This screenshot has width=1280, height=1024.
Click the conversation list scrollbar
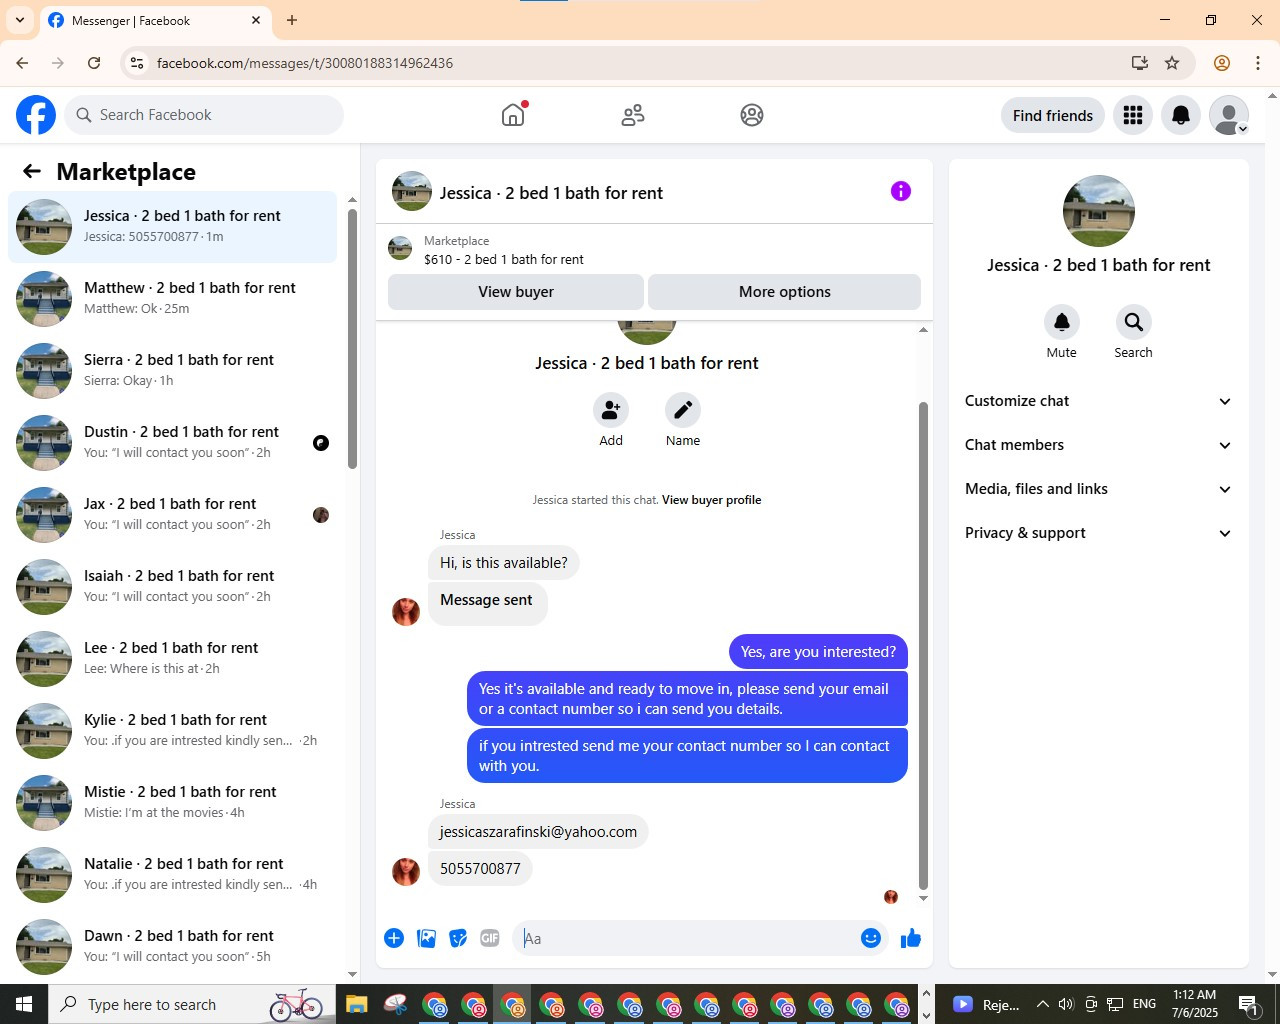352,340
